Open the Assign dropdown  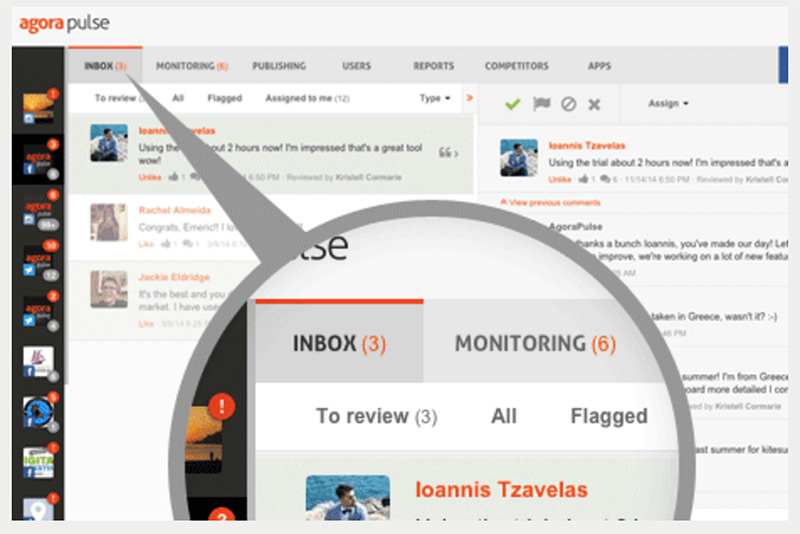[668, 104]
